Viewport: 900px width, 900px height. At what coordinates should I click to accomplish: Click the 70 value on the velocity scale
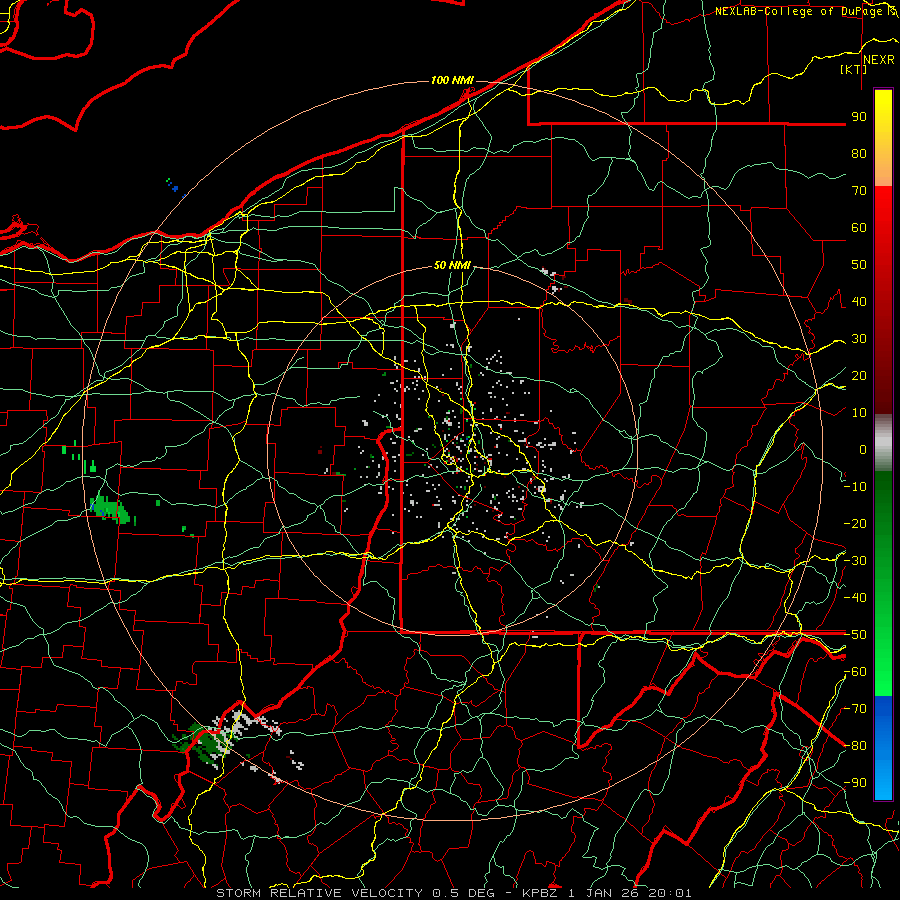pos(859,191)
